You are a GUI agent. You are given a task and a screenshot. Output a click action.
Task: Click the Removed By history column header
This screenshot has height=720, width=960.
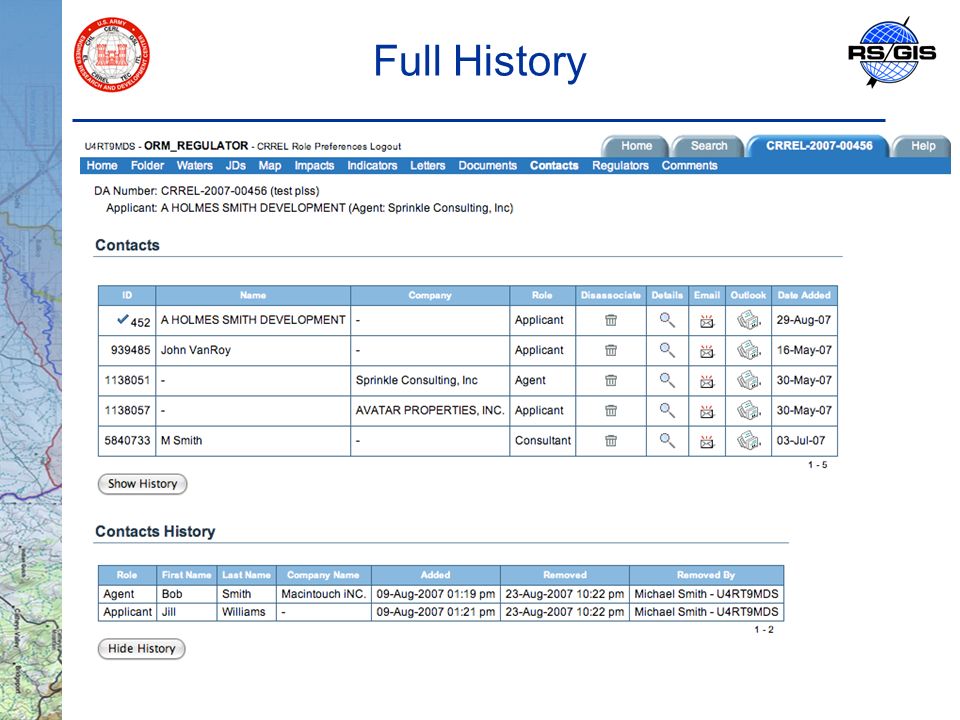pos(706,575)
